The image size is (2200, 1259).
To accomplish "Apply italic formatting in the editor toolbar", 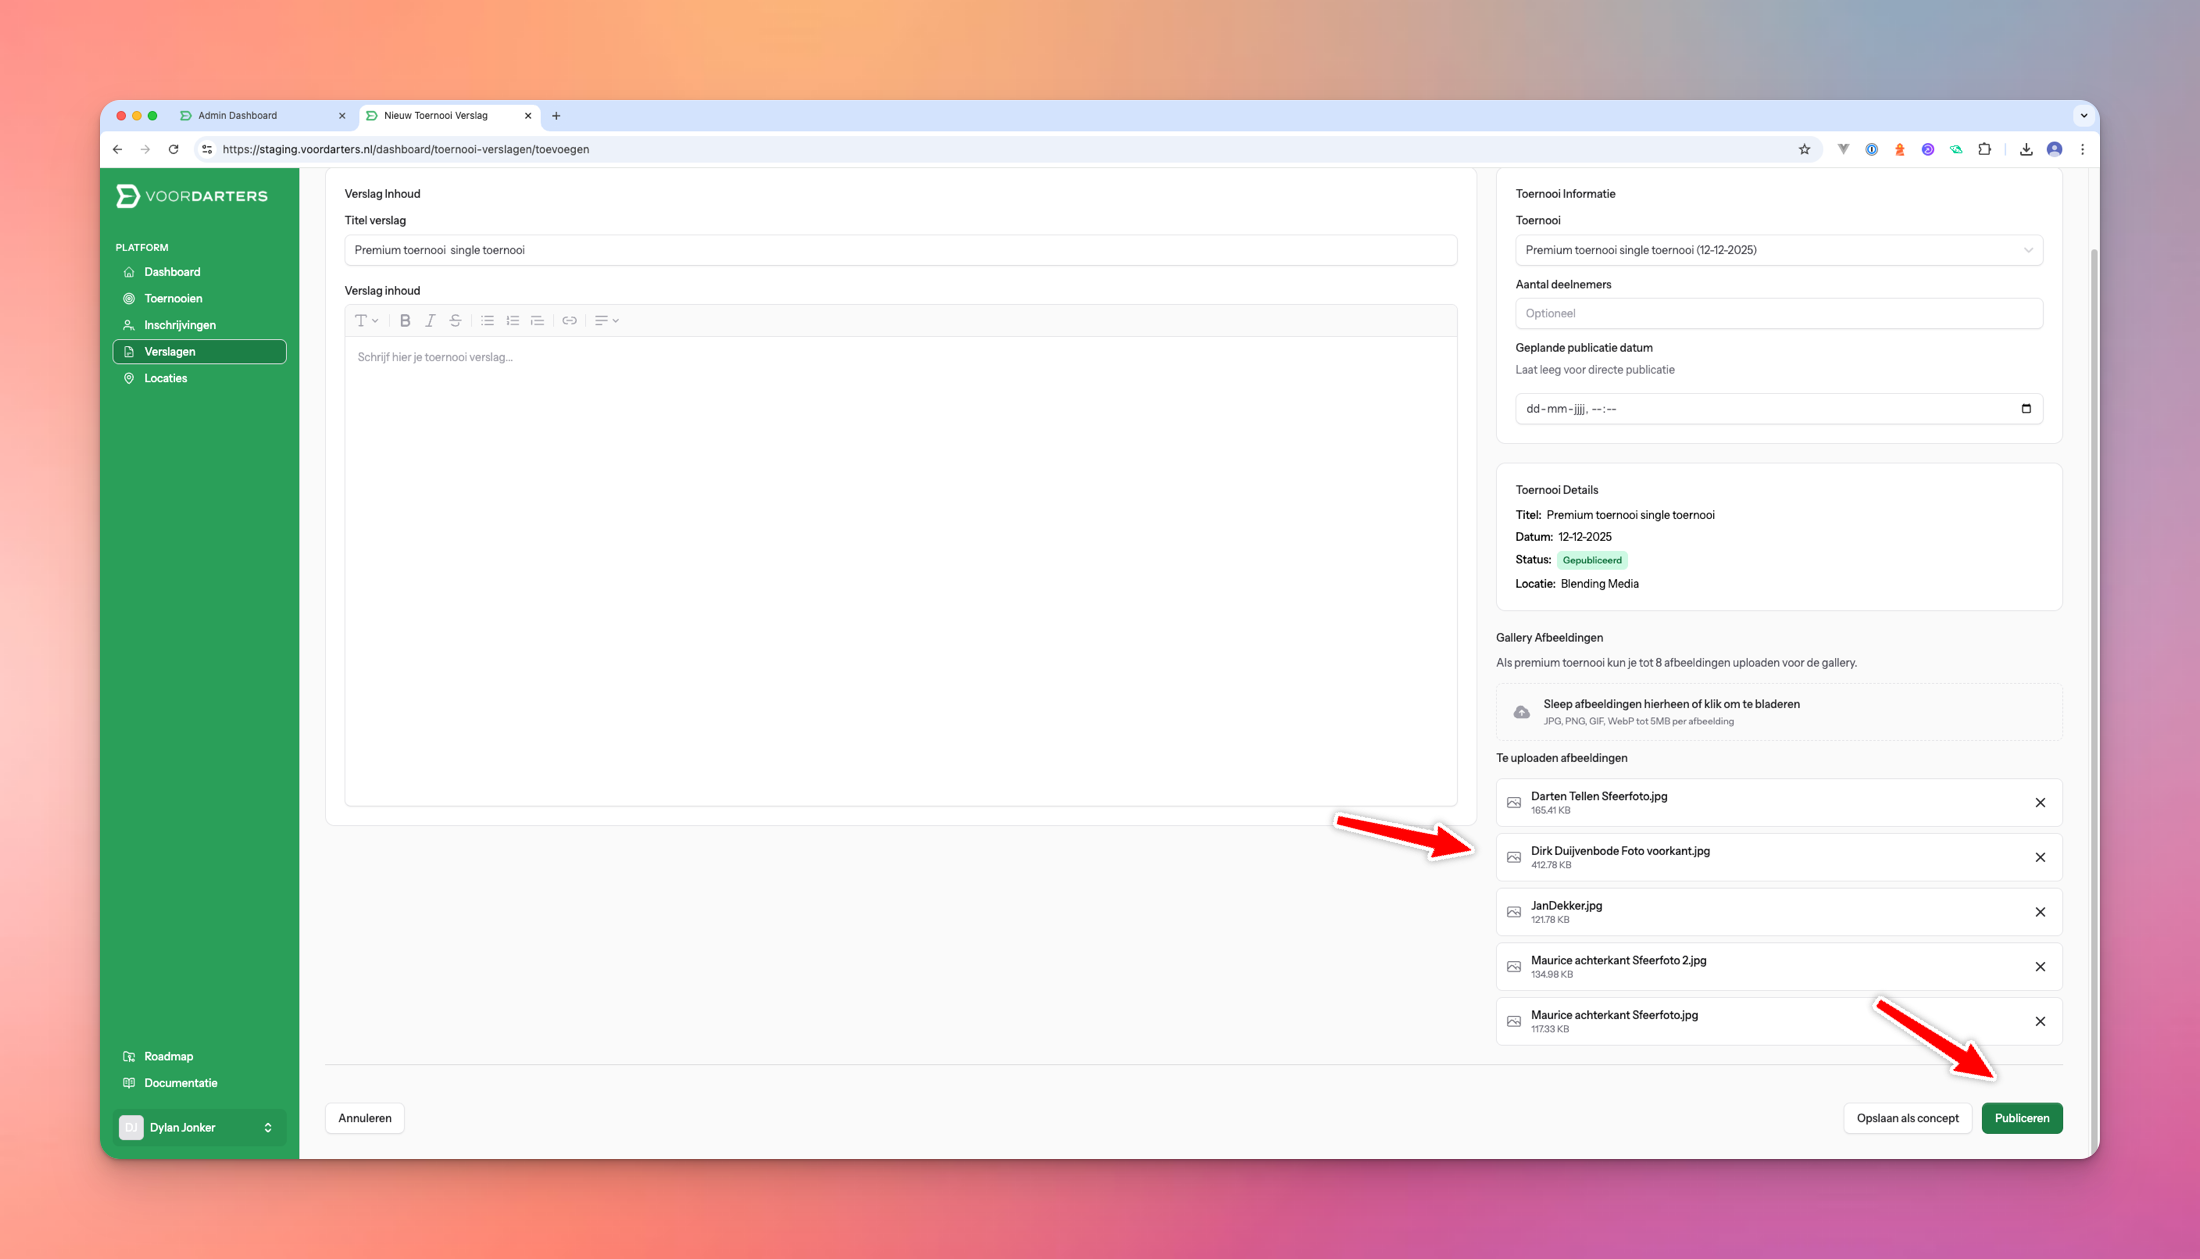I will pyautogui.click(x=430, y=321).
